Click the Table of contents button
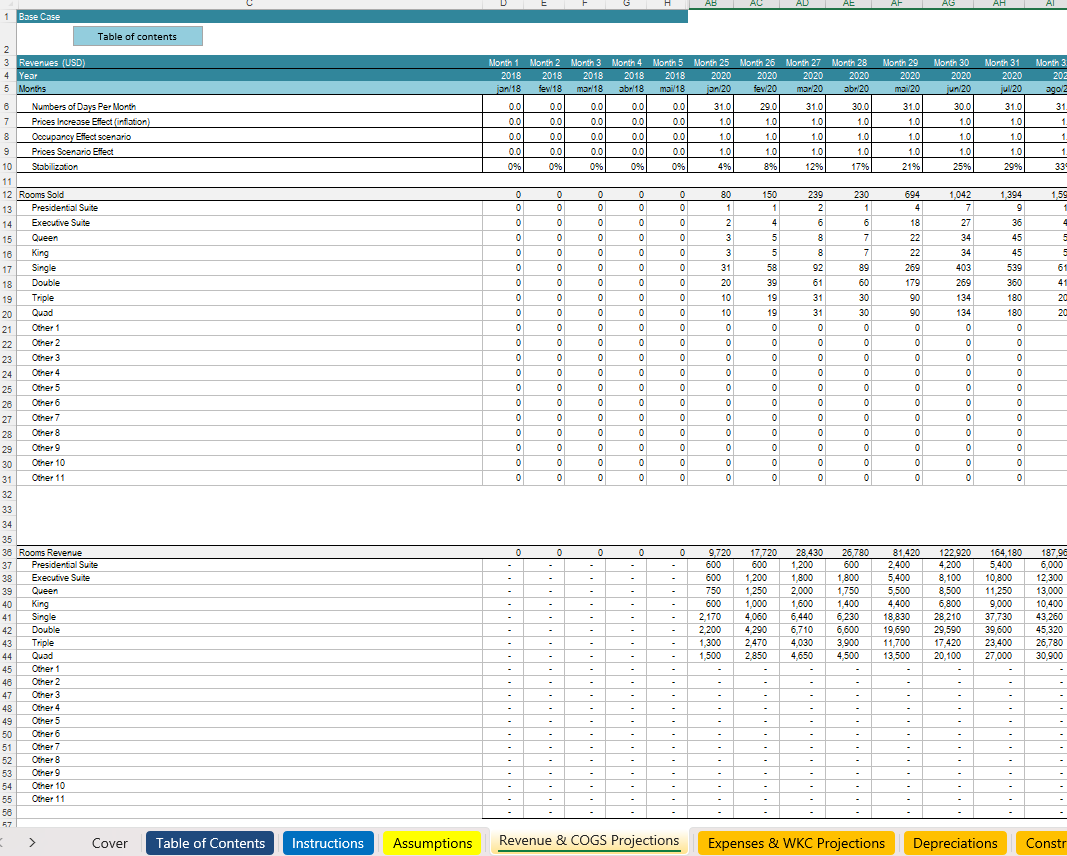The width and height of the screenshot is (1067, 856). [x=137, y=37]
